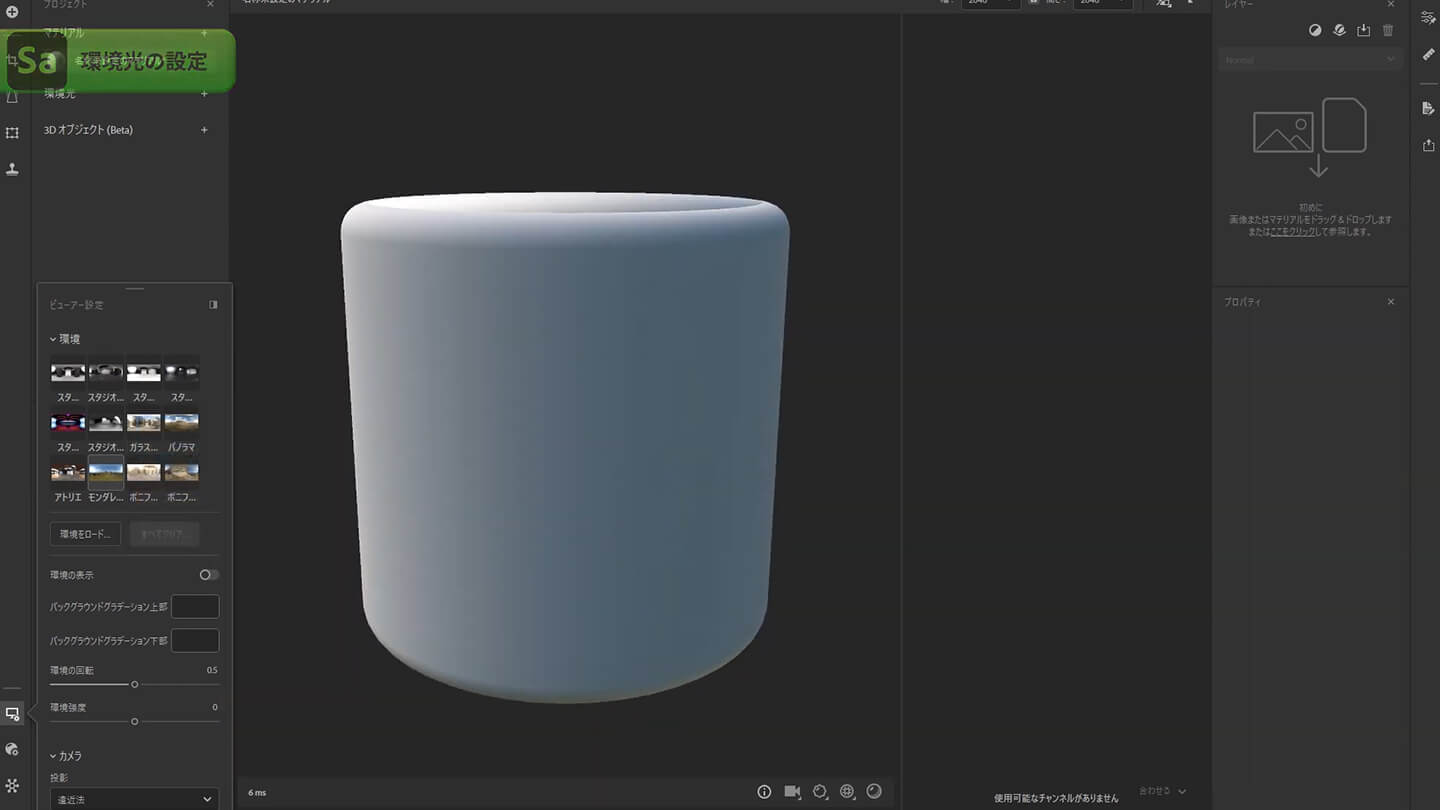Screen dimensions: 1440x810
Task: Add a 3D オブジェクト (Beta) with its plus
Action: [x=204, y=130]
